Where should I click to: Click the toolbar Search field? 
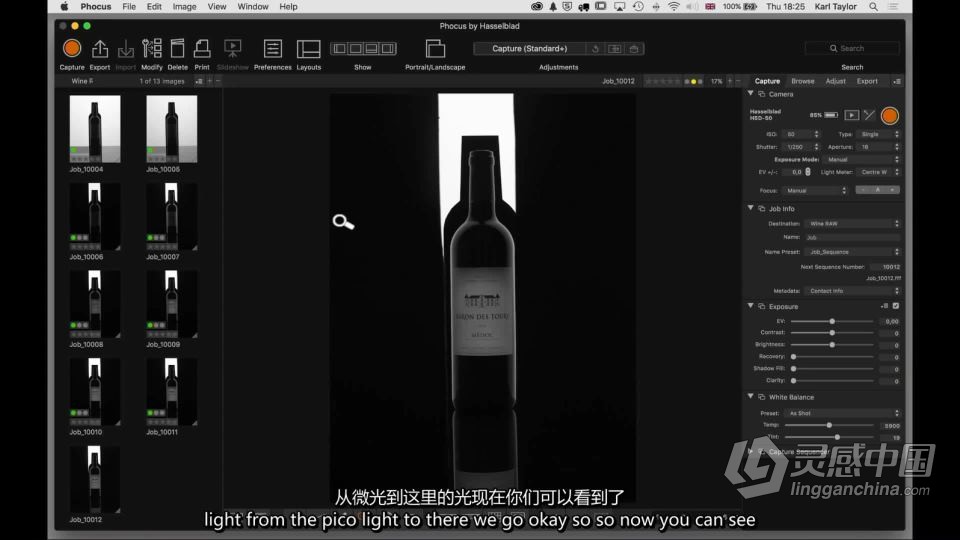click(x=852, y=48)
